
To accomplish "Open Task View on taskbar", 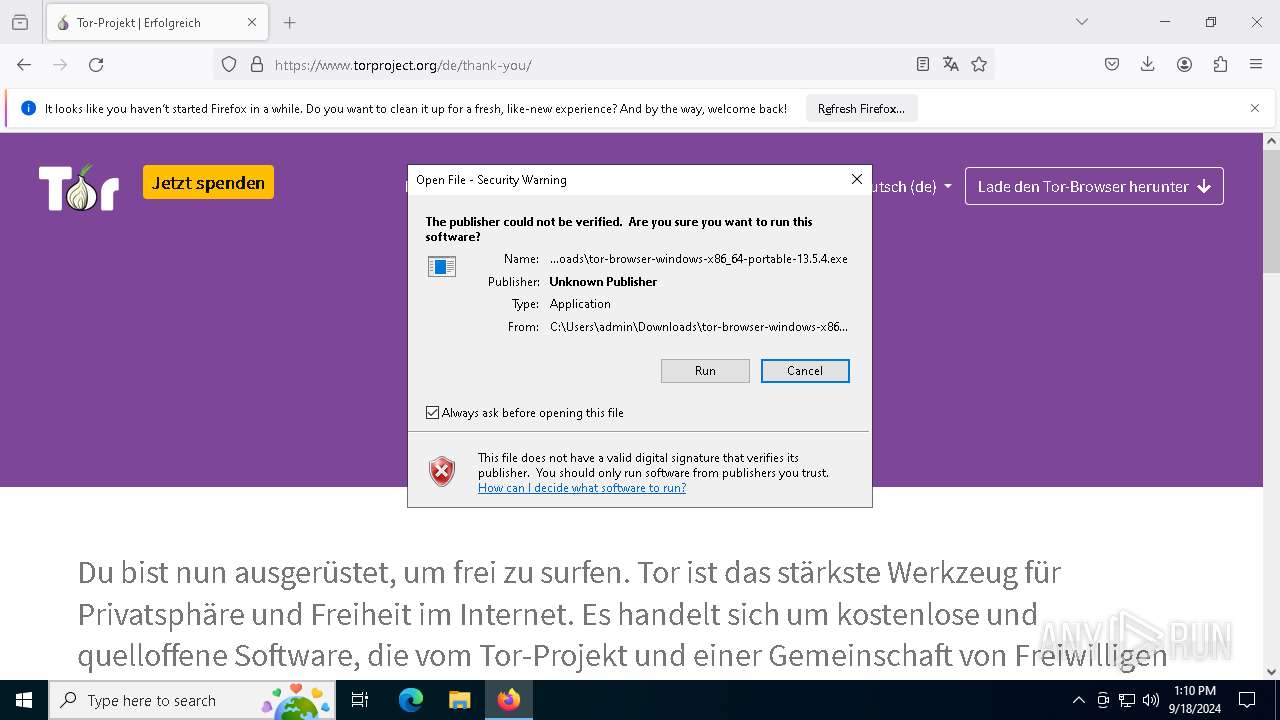I will pyautogui.click(x=360, y=700).
